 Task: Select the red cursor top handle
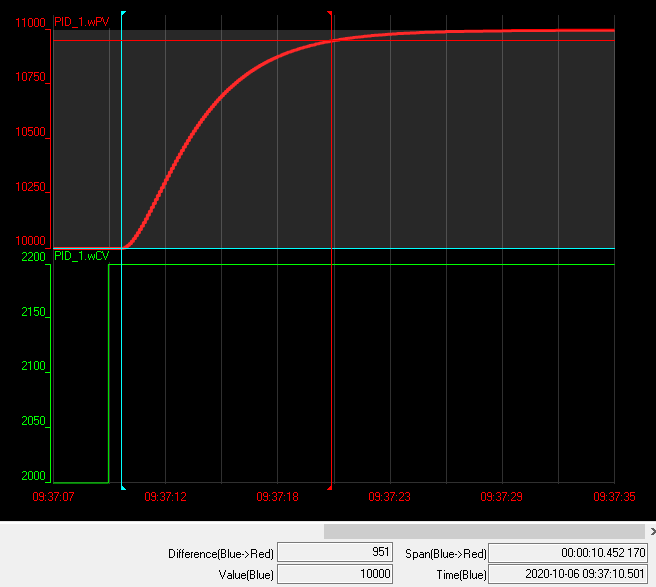coord(330,14)
